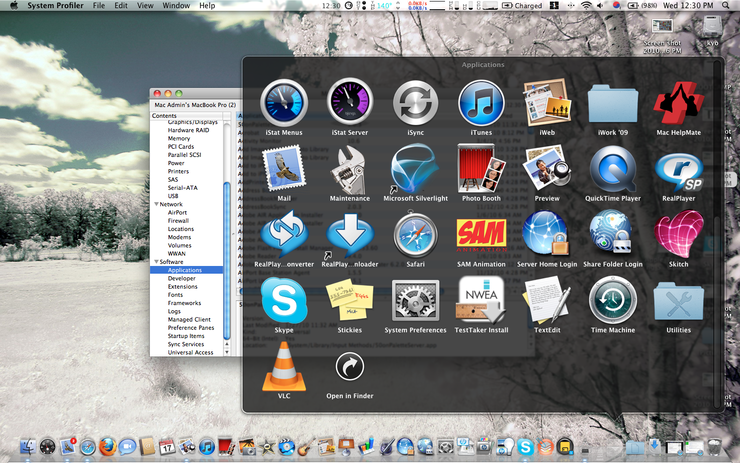Select Extensions in the Software list
This screenshot has width=740, height=463.
pos(182,286)
